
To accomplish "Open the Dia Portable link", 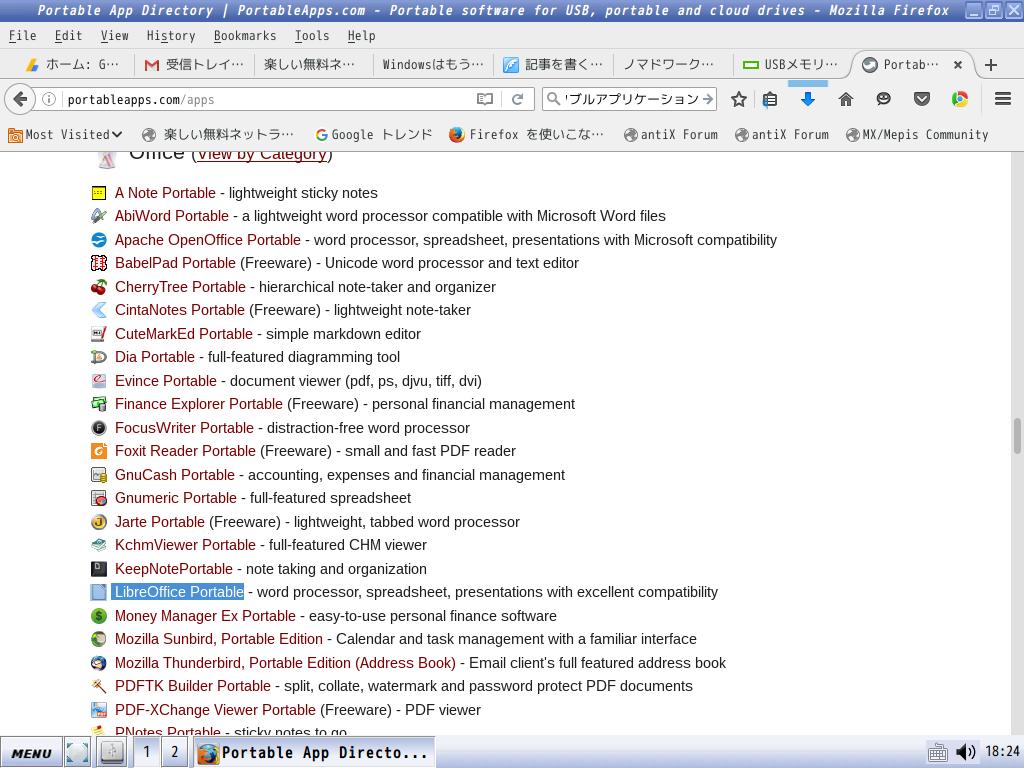I will coord(154,357).
